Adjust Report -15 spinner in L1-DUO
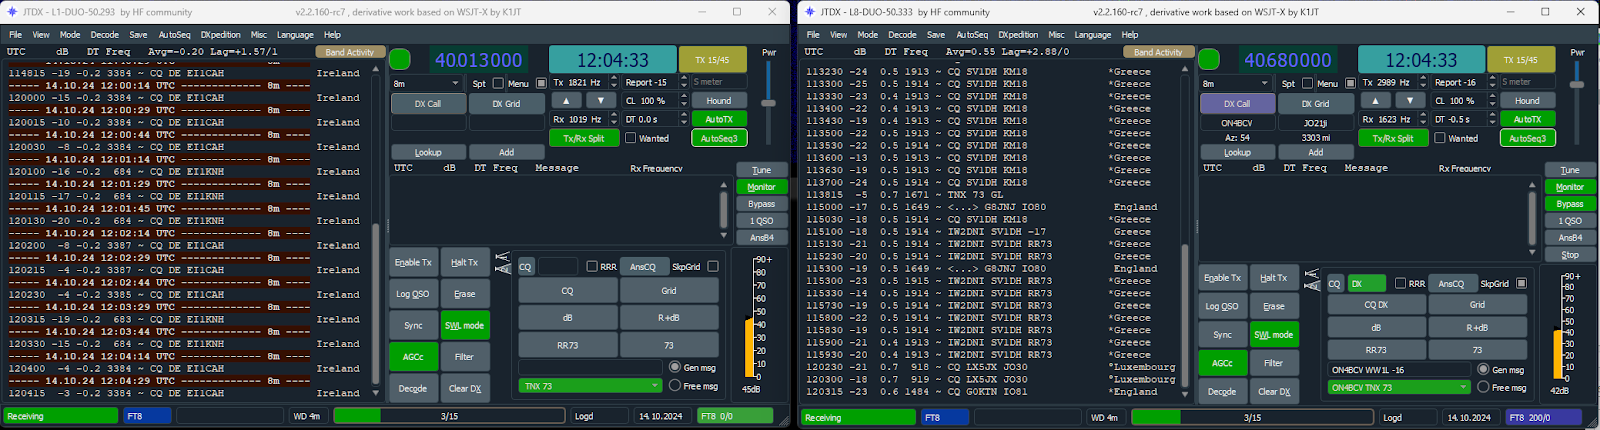 [654, 83]
